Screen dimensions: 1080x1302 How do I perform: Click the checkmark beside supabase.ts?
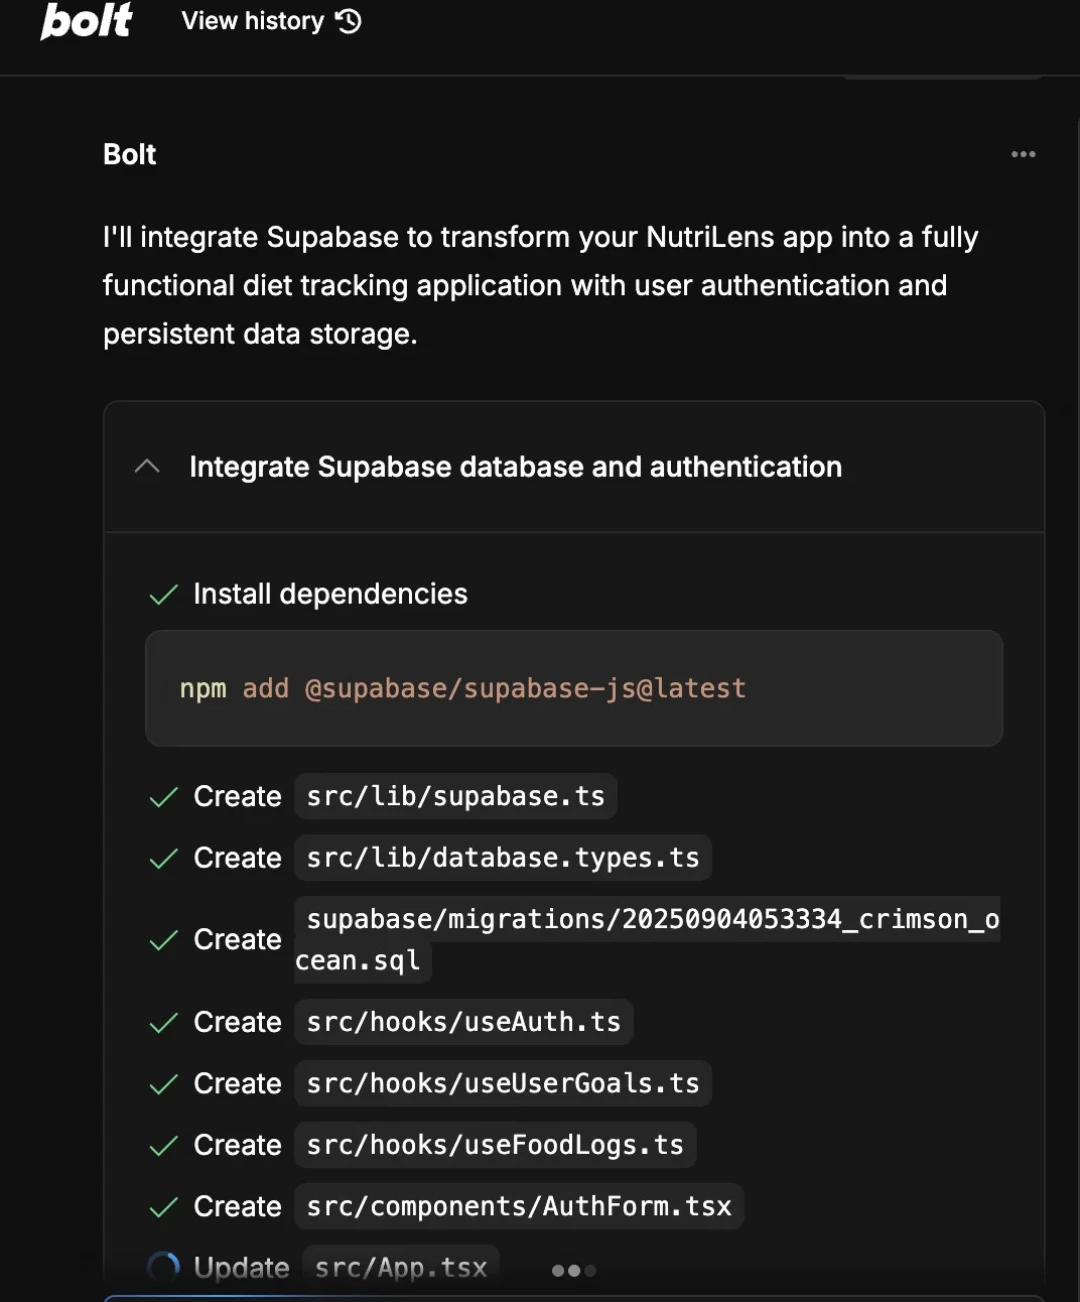[163, 797]
